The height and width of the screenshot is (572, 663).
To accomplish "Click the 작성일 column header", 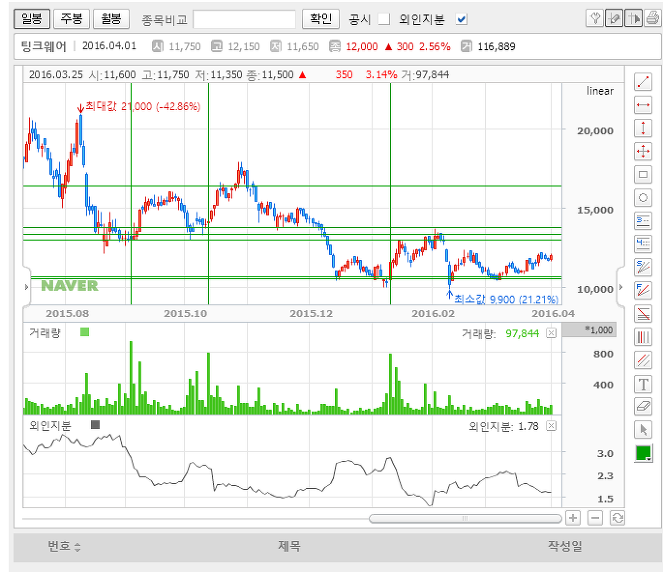I will pos(565,546).
